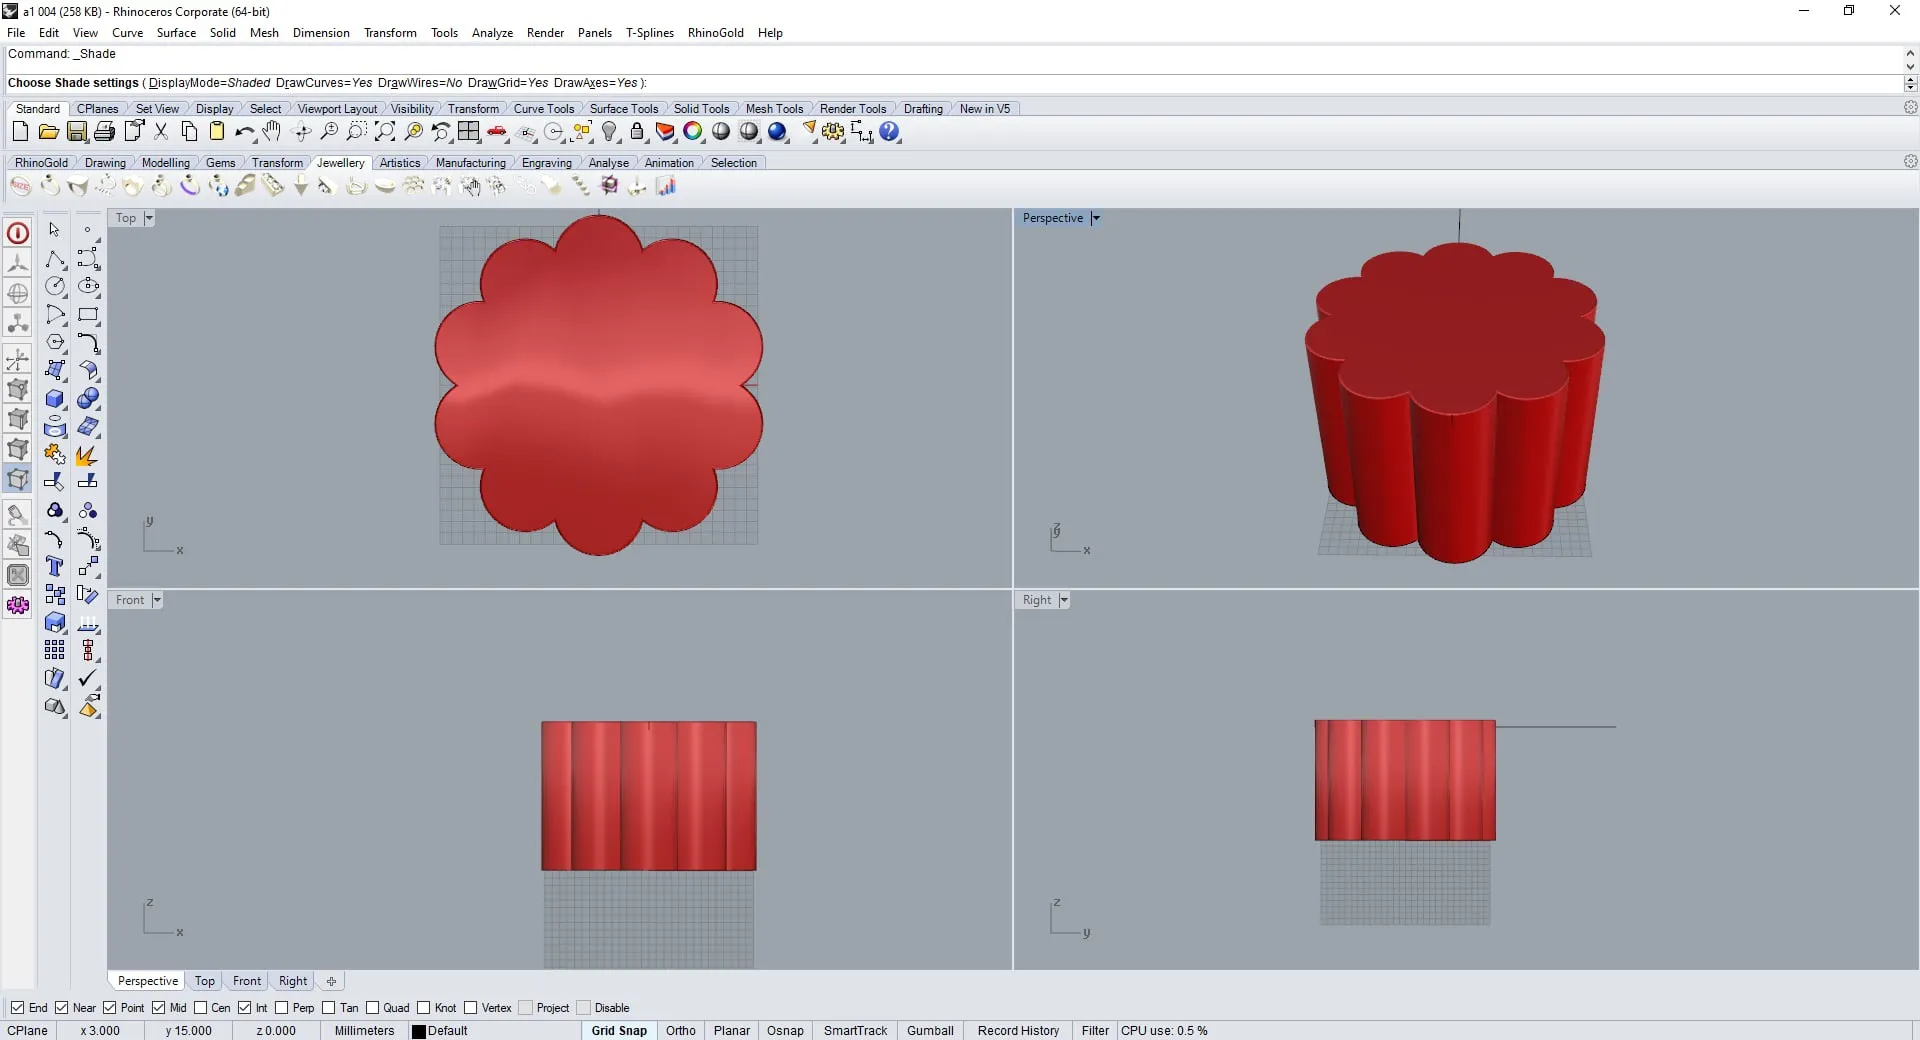This screenshot has height=1040, width=1920.
Task: Click the Undo arrow icon
Action: tap(244, 131)
